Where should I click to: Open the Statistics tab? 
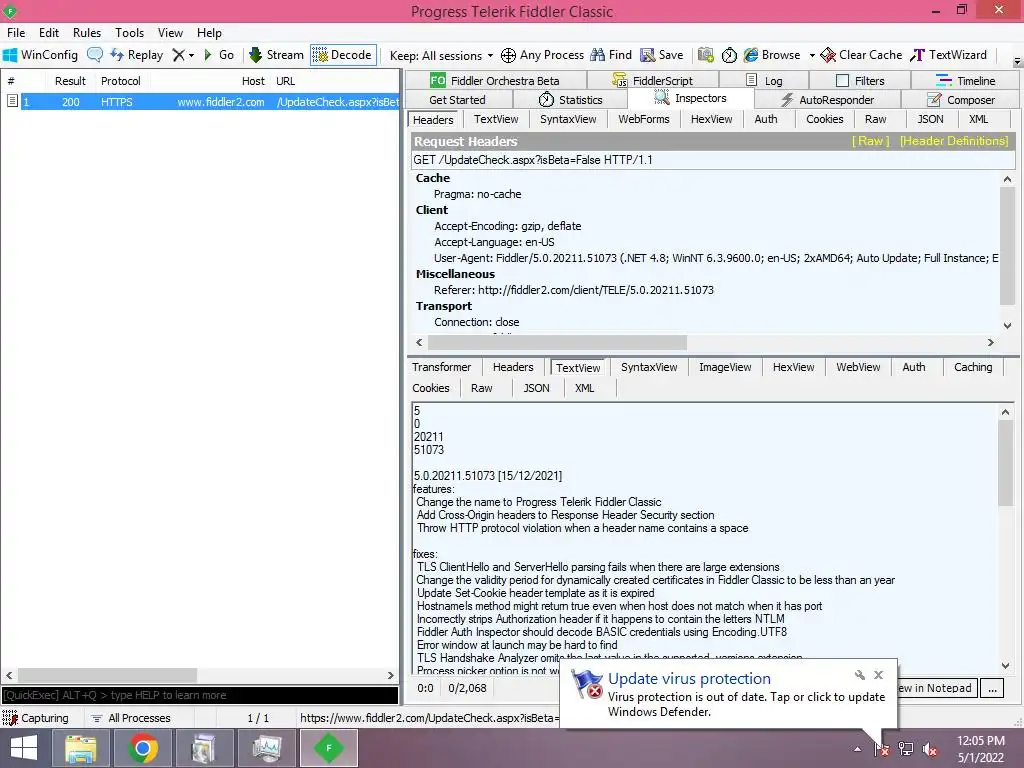click(x=570, y=99)
